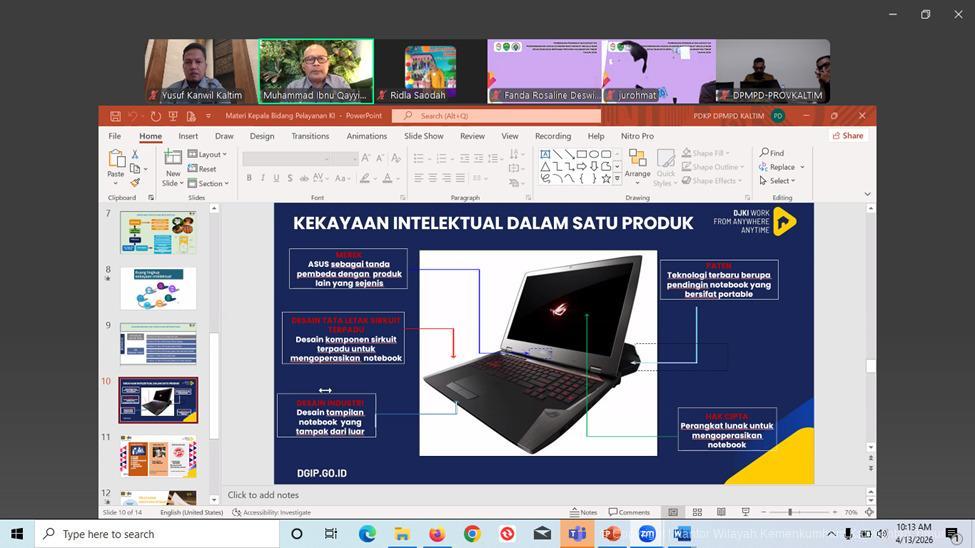The height and width of the screenshot is (548, 975).
Task: Start presentation from beginning icon in Quick Access Toolbar
Action: pos(173,116)
